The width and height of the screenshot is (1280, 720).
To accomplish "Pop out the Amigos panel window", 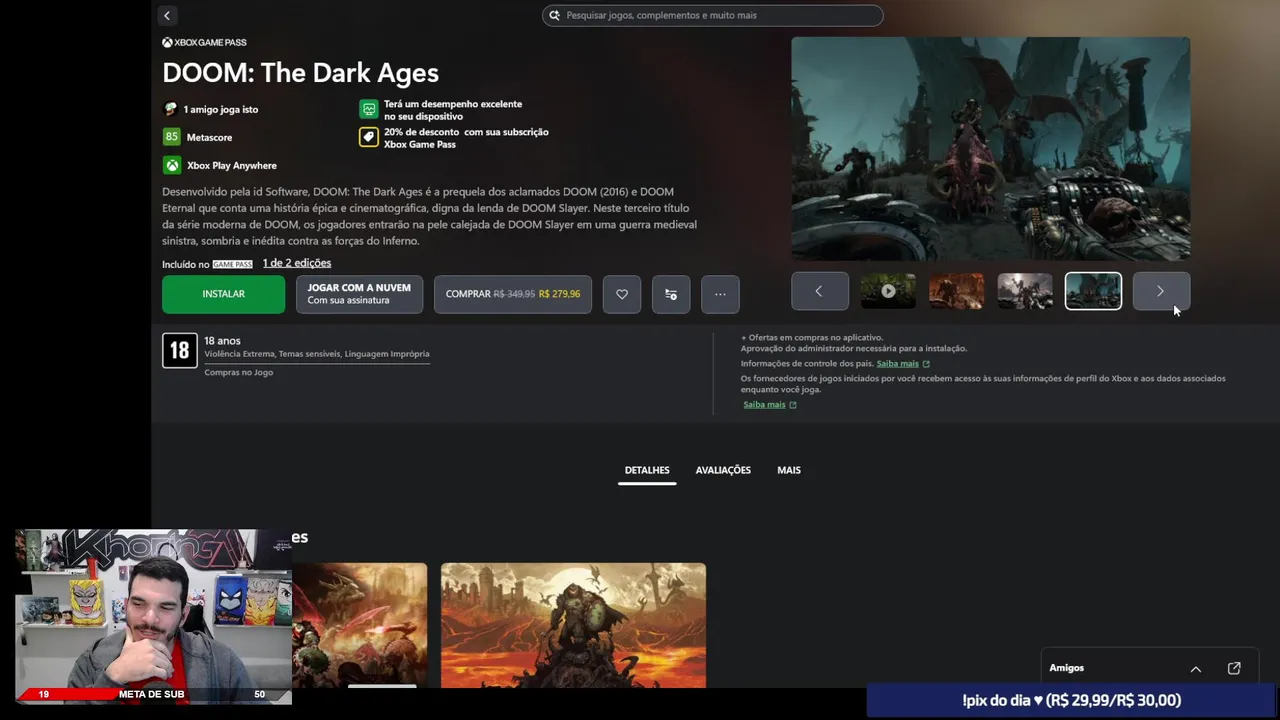I will pos(1234,668).
